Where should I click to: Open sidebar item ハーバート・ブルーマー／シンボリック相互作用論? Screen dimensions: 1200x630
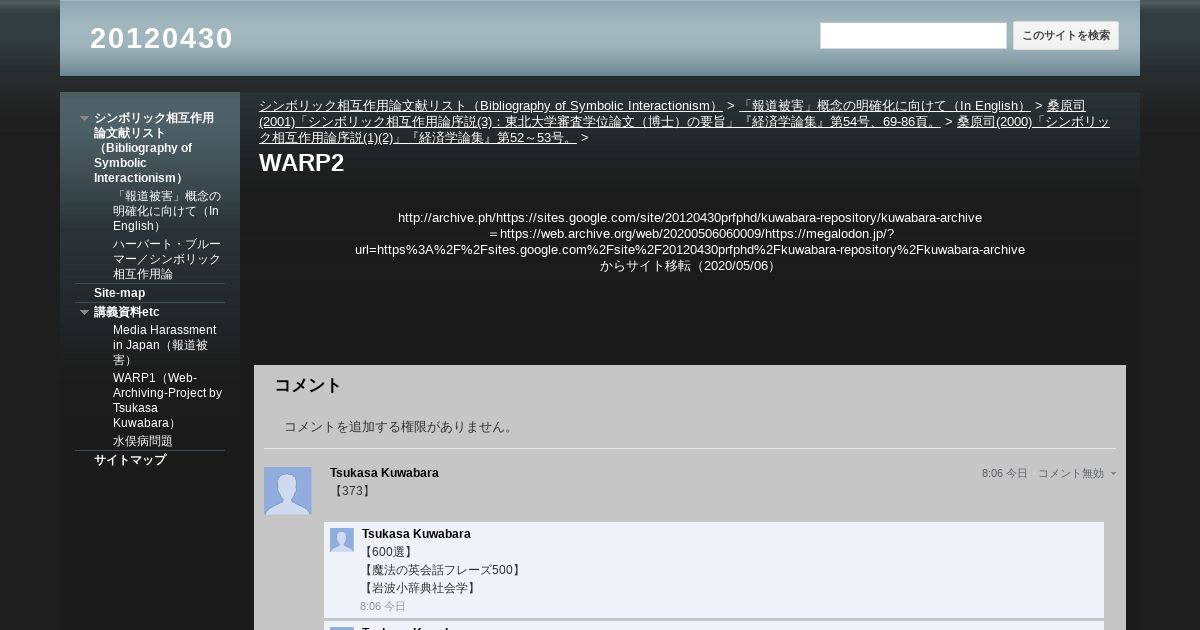(167, 259)
